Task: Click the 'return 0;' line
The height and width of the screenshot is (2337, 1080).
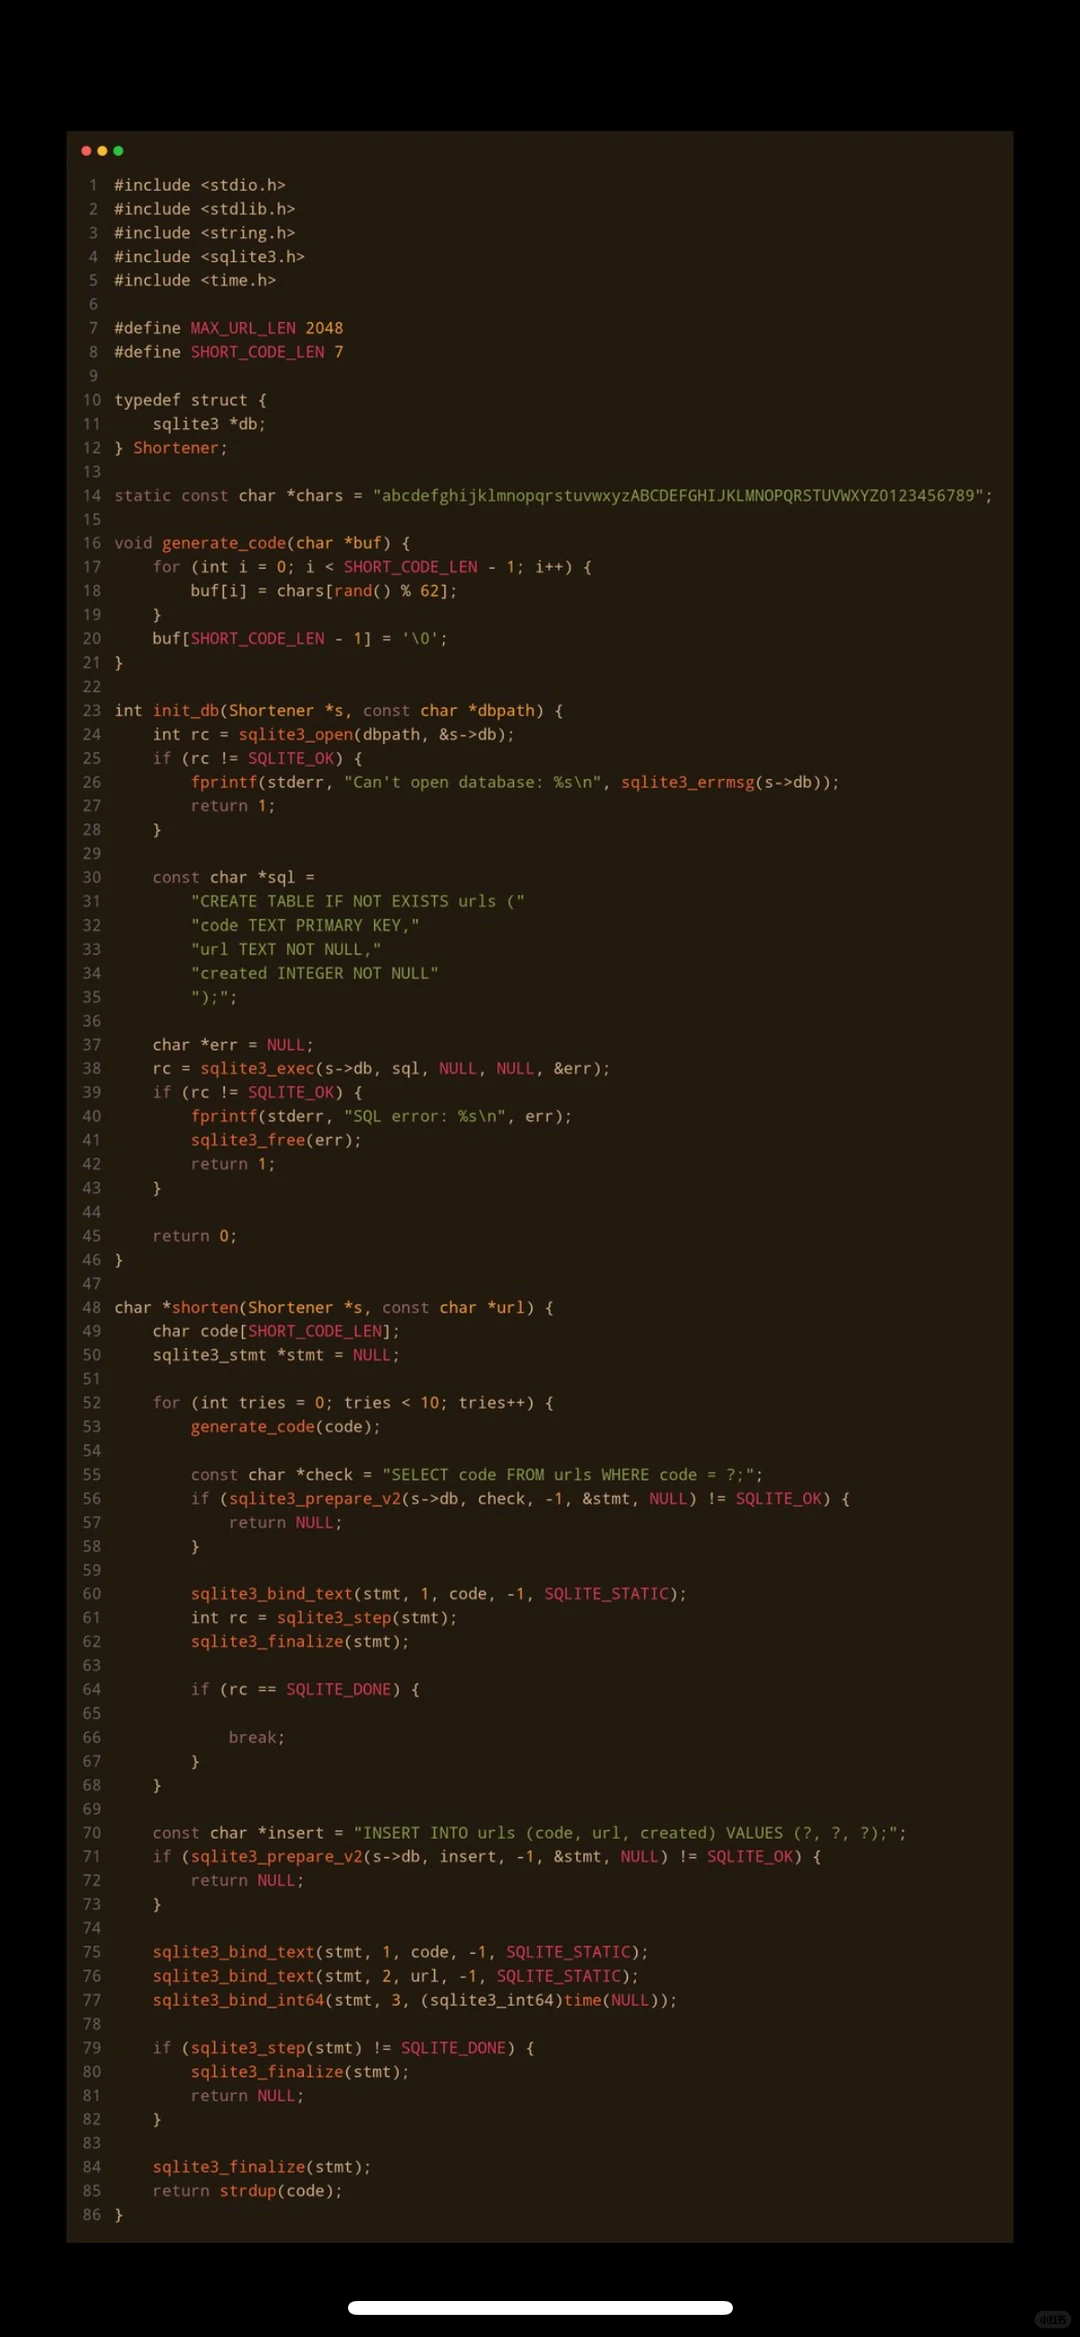Action: tap(195, 1237)
